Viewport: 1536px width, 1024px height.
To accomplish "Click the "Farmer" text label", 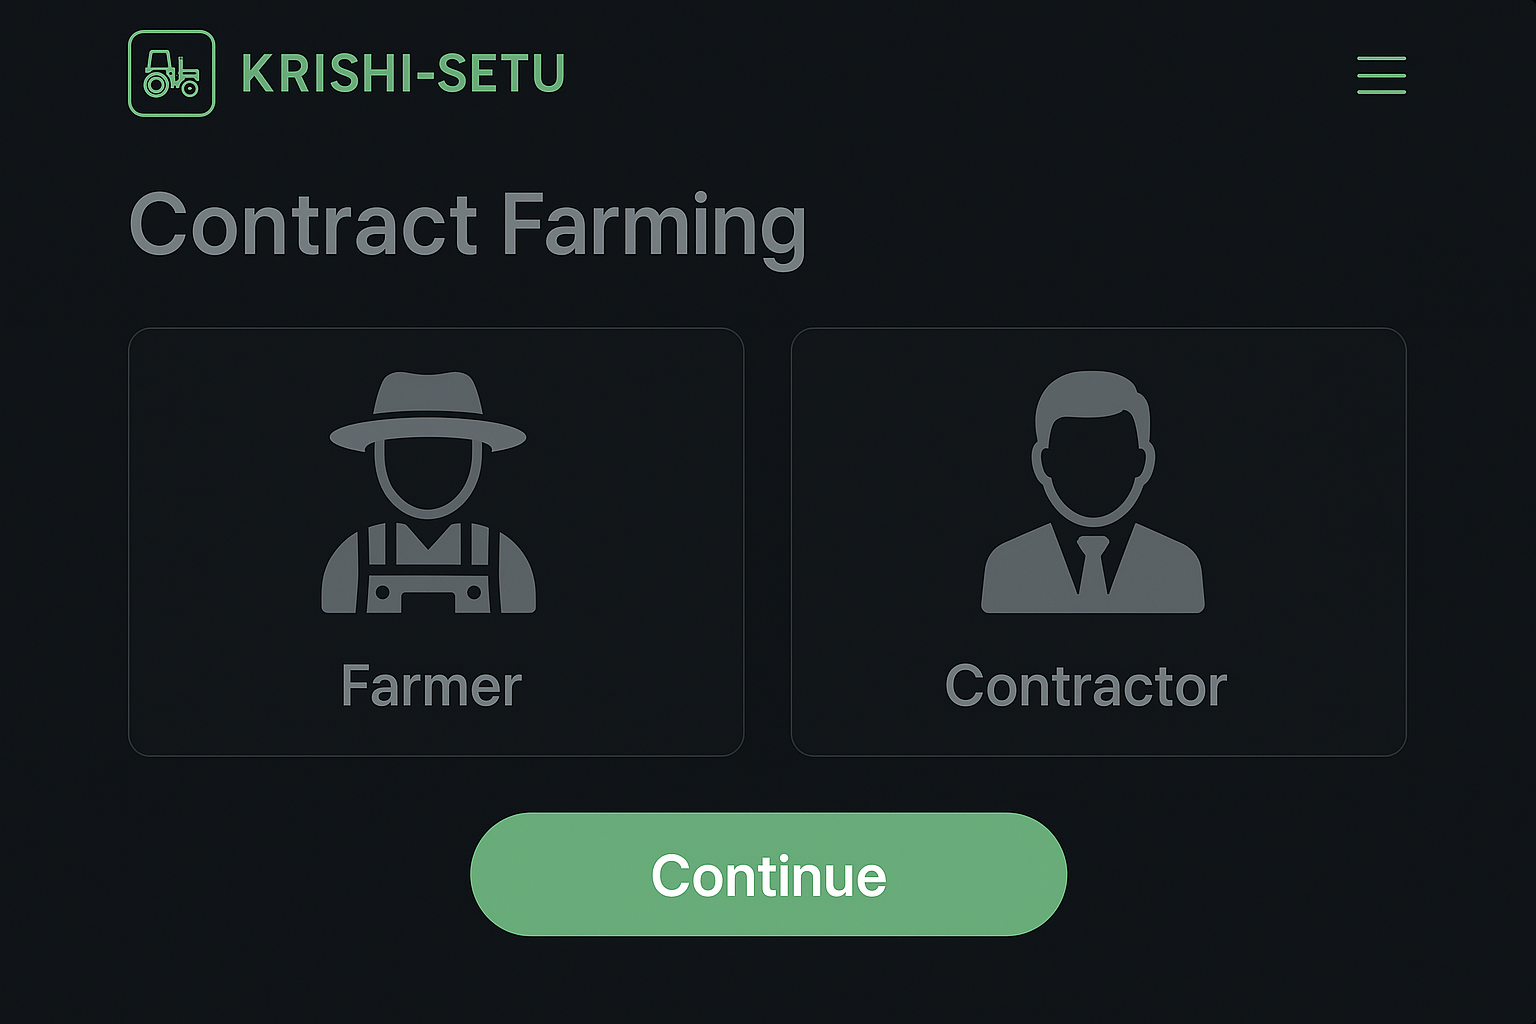I will coord(431,686).
